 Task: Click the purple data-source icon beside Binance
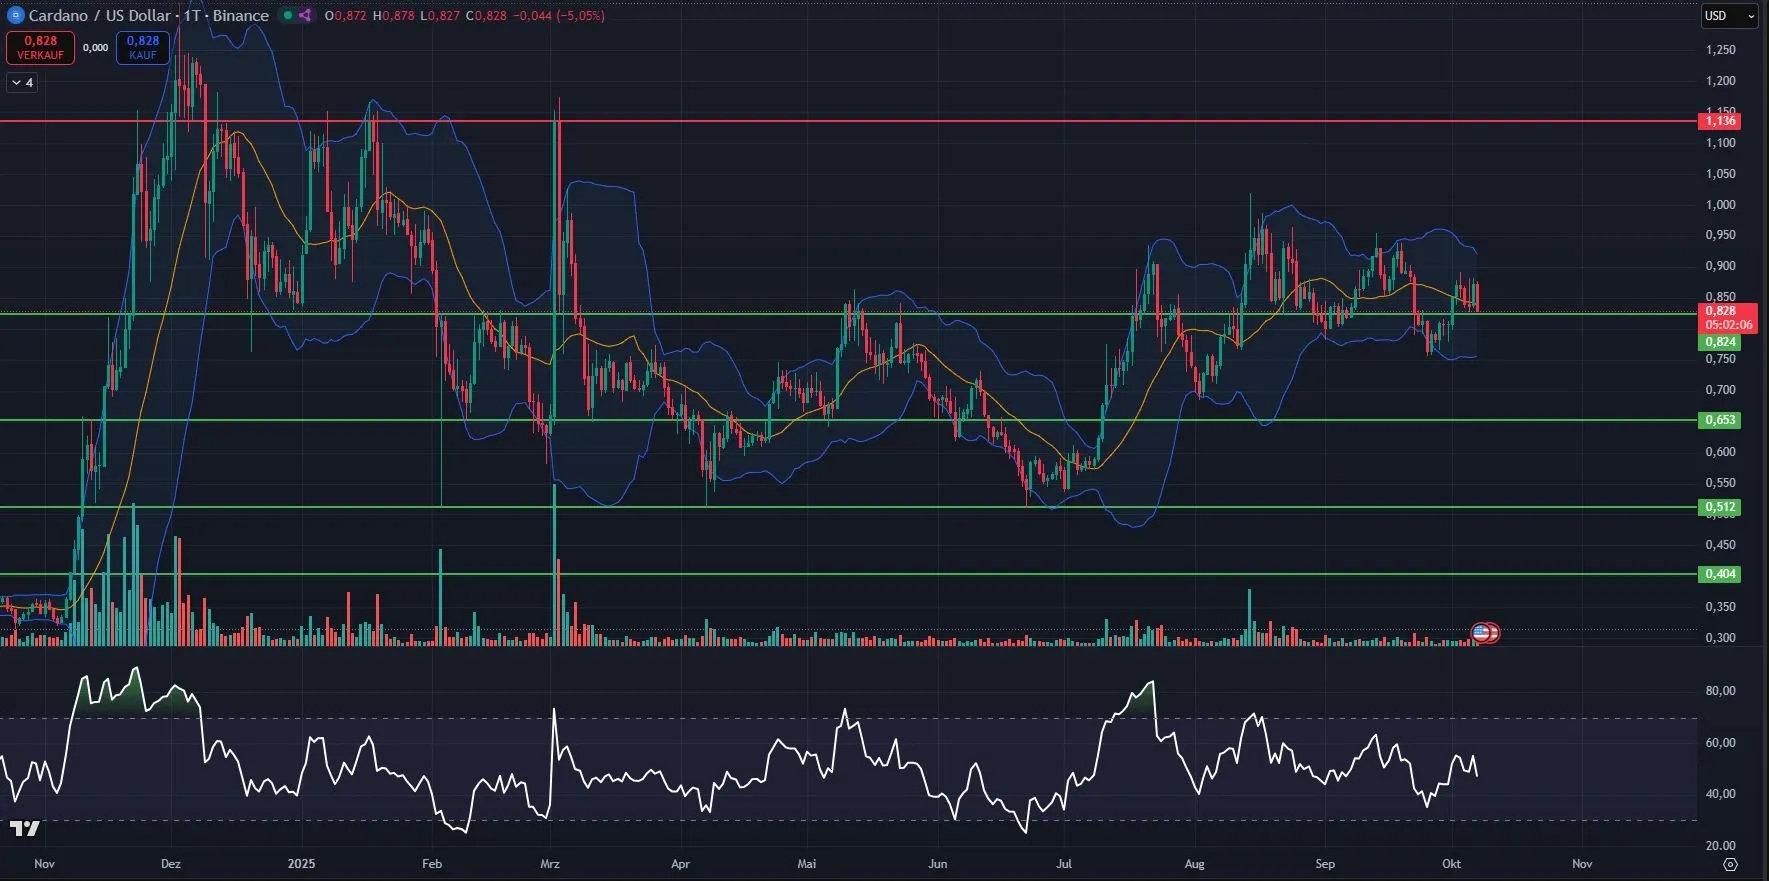point(305,15)
